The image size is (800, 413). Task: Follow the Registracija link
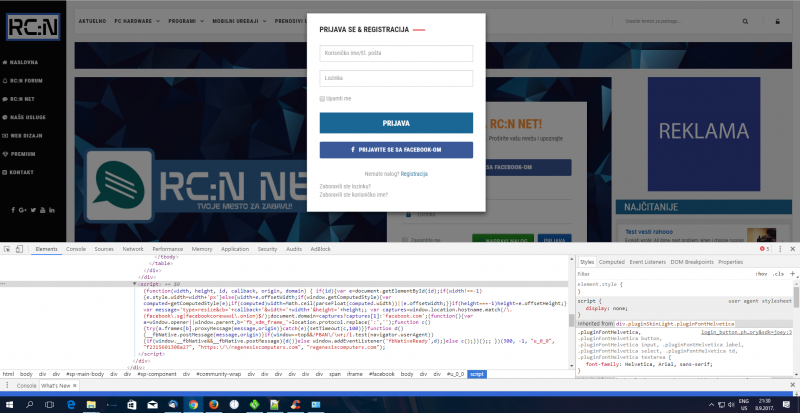[x=414, y=174]
